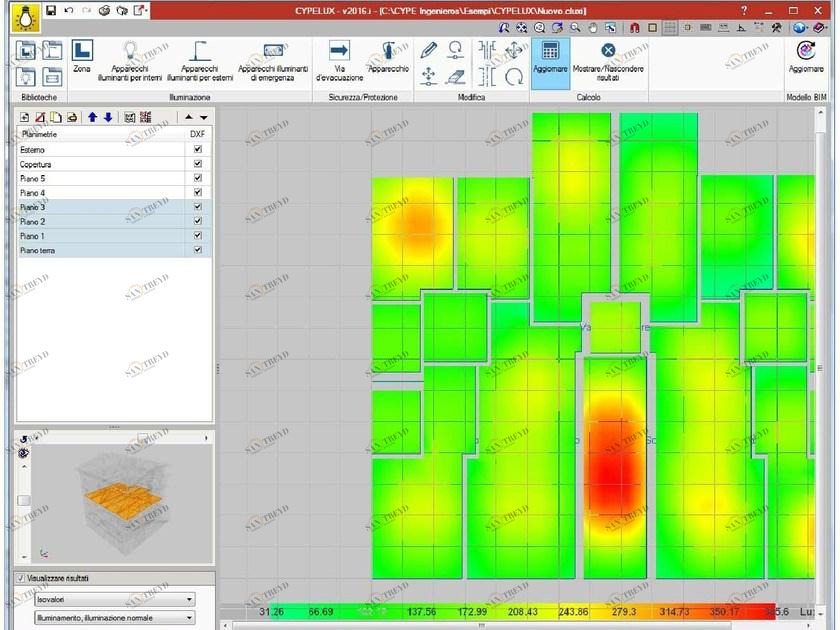Choose Apparecchi illuminanti per esterni tool
Screen dimensions: 840x630
(x=202, y=58)
